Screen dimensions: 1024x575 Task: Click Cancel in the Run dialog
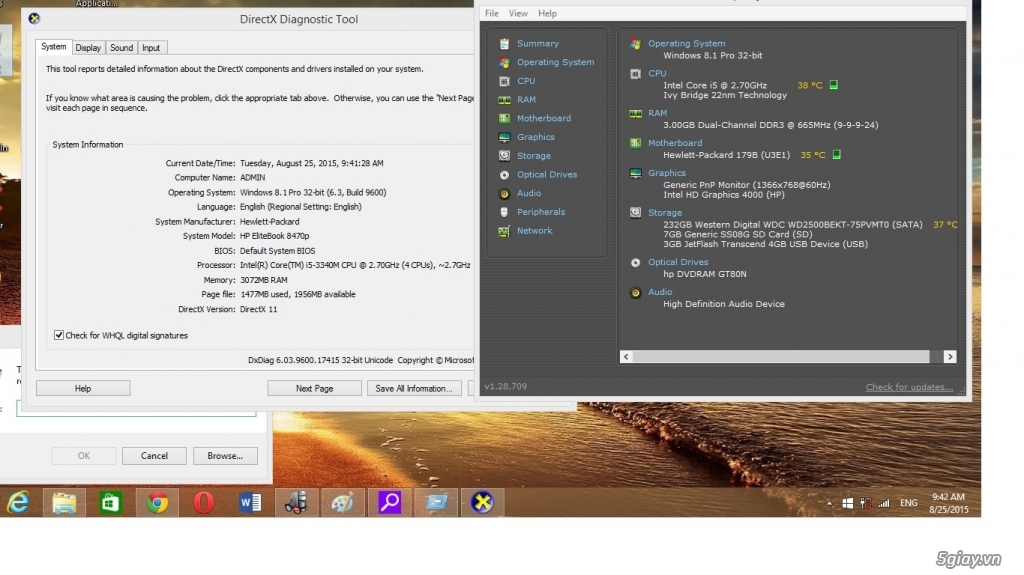154,455
